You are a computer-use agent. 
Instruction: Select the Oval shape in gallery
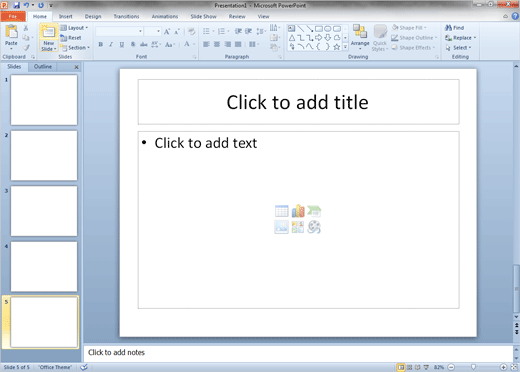328,29
